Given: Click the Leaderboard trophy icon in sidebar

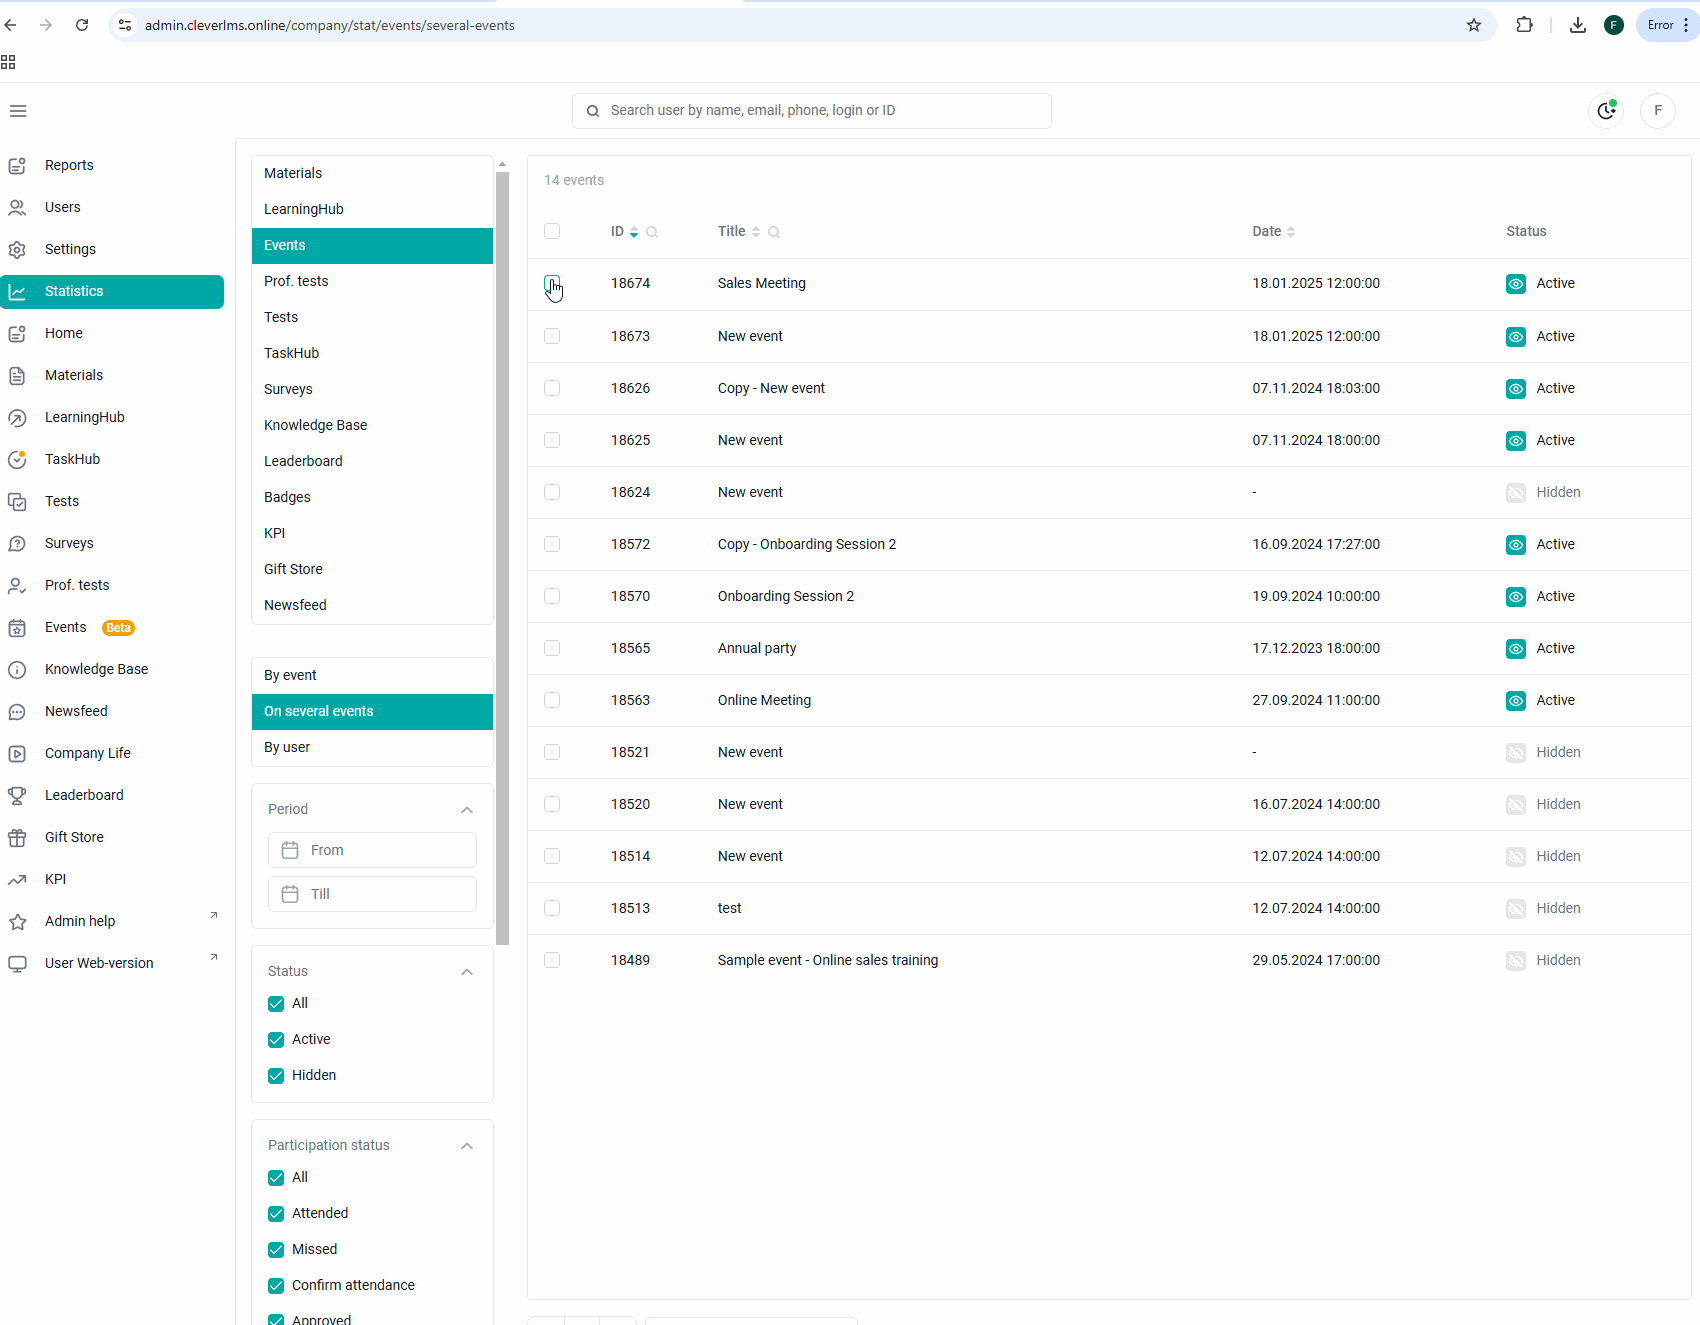Looking at the screenshot, I should tap(17, 796).
